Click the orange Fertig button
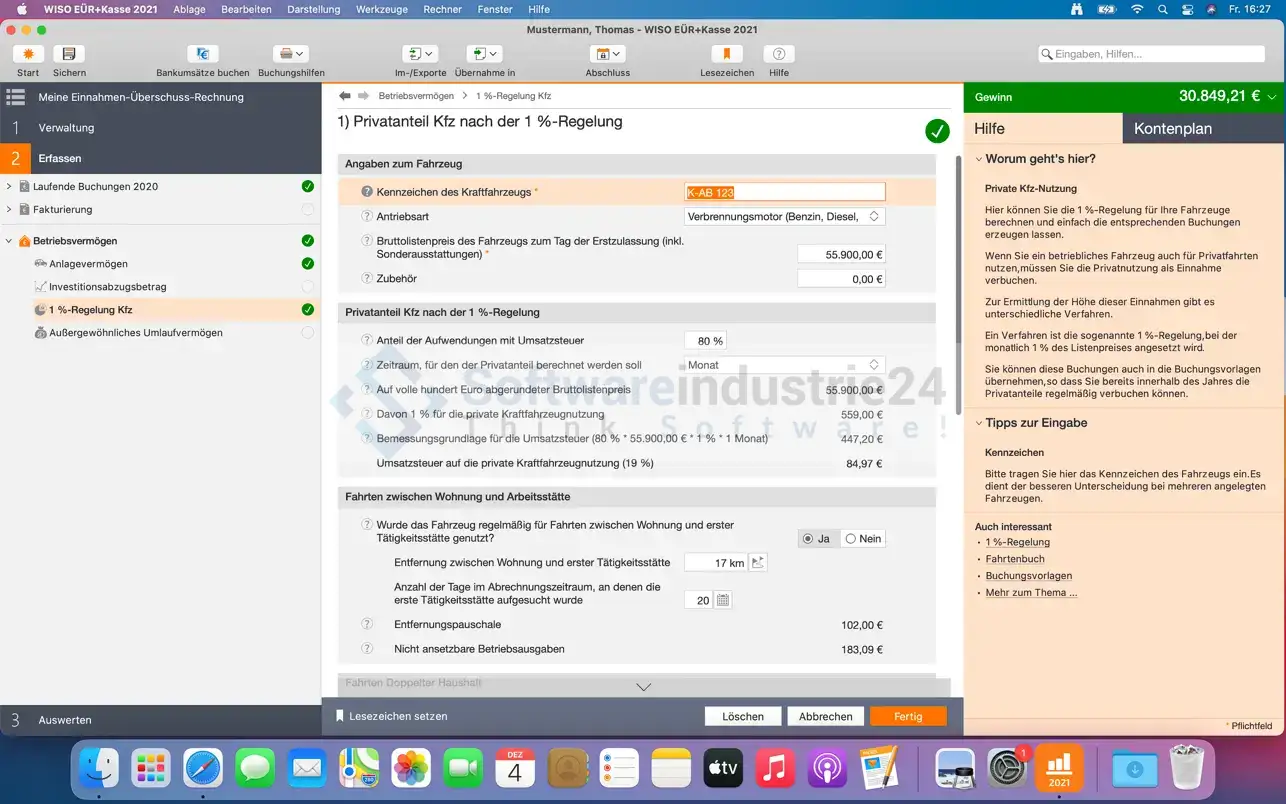 tap(908, 716)
